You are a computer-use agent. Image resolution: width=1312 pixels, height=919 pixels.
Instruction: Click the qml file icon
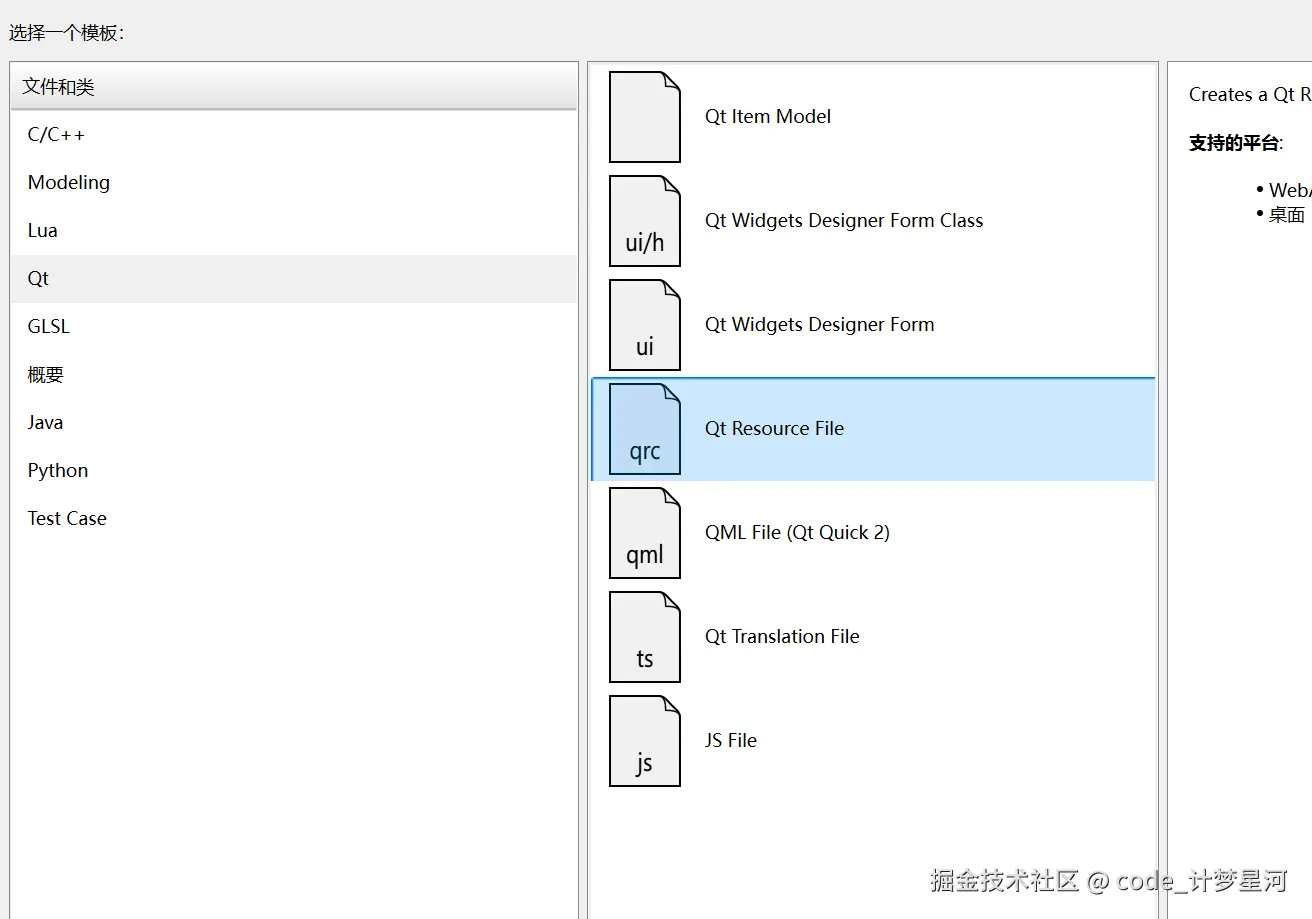(645, 533)
